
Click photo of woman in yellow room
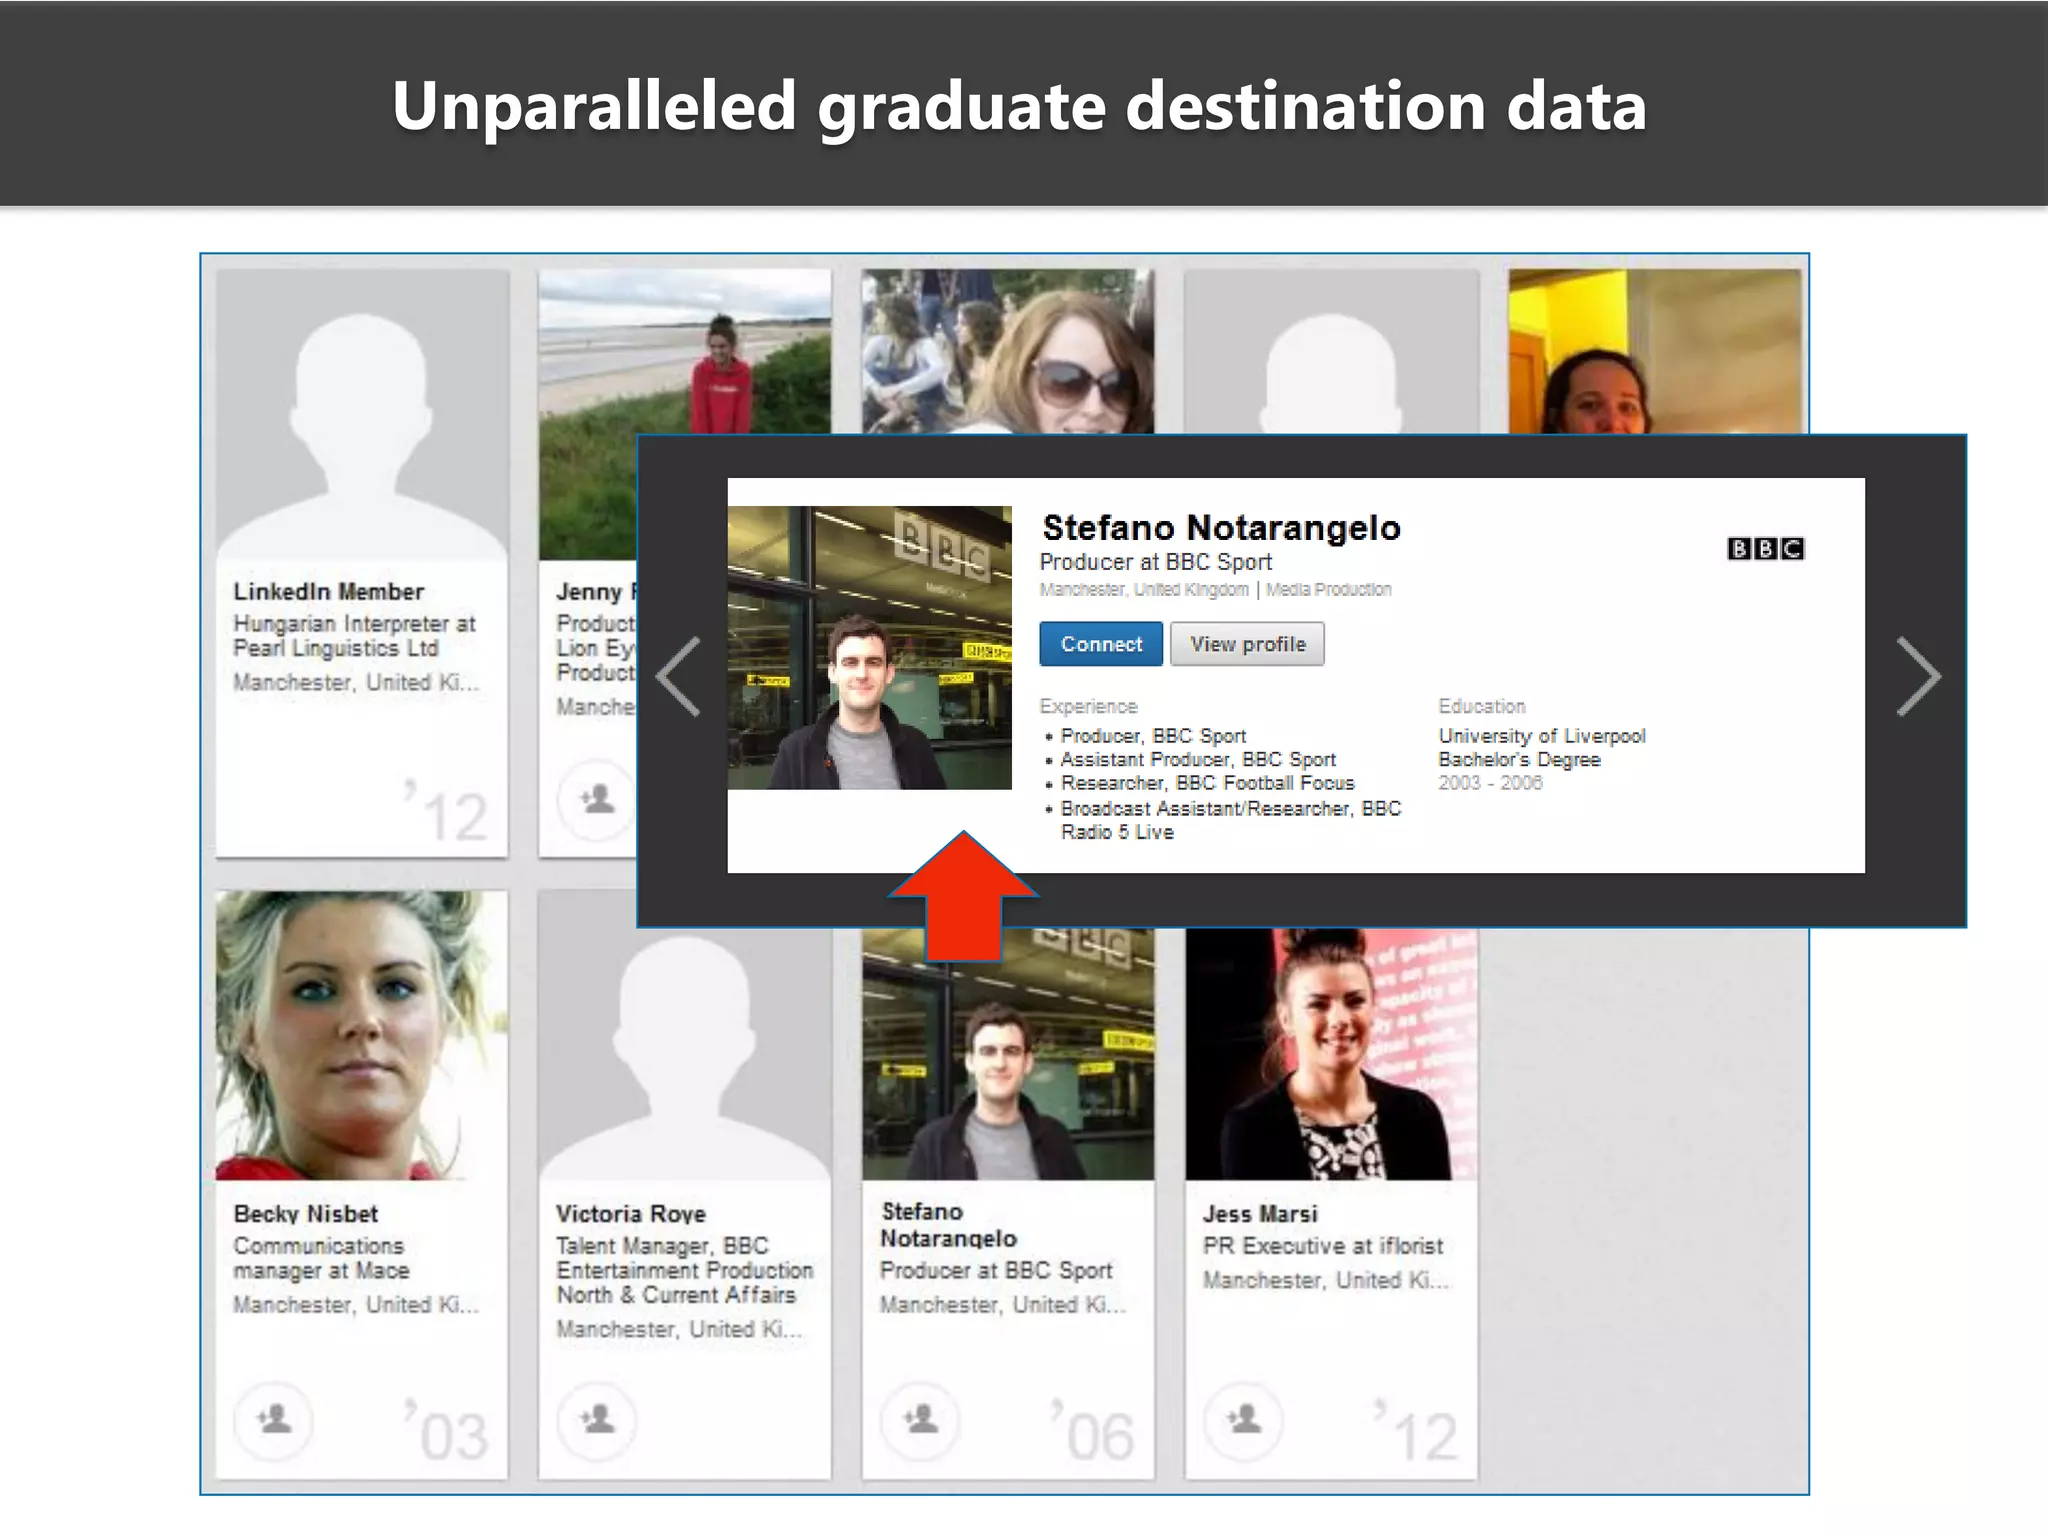[1655, 350]
